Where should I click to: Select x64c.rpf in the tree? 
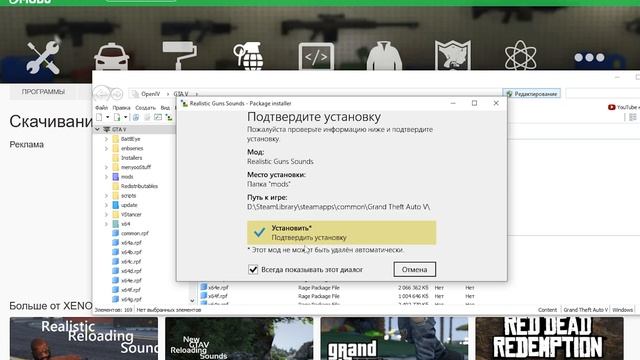click(x=131, y=261)
